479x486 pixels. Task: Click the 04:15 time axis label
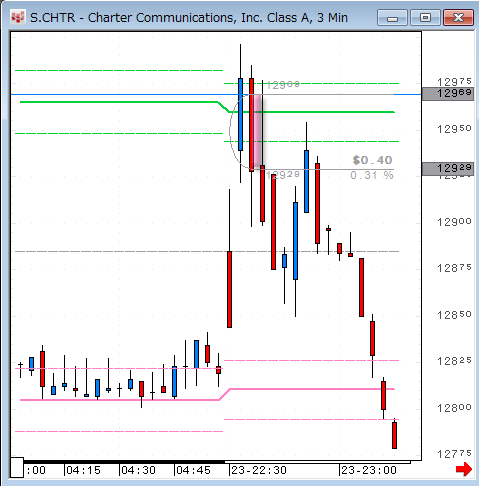83,470
